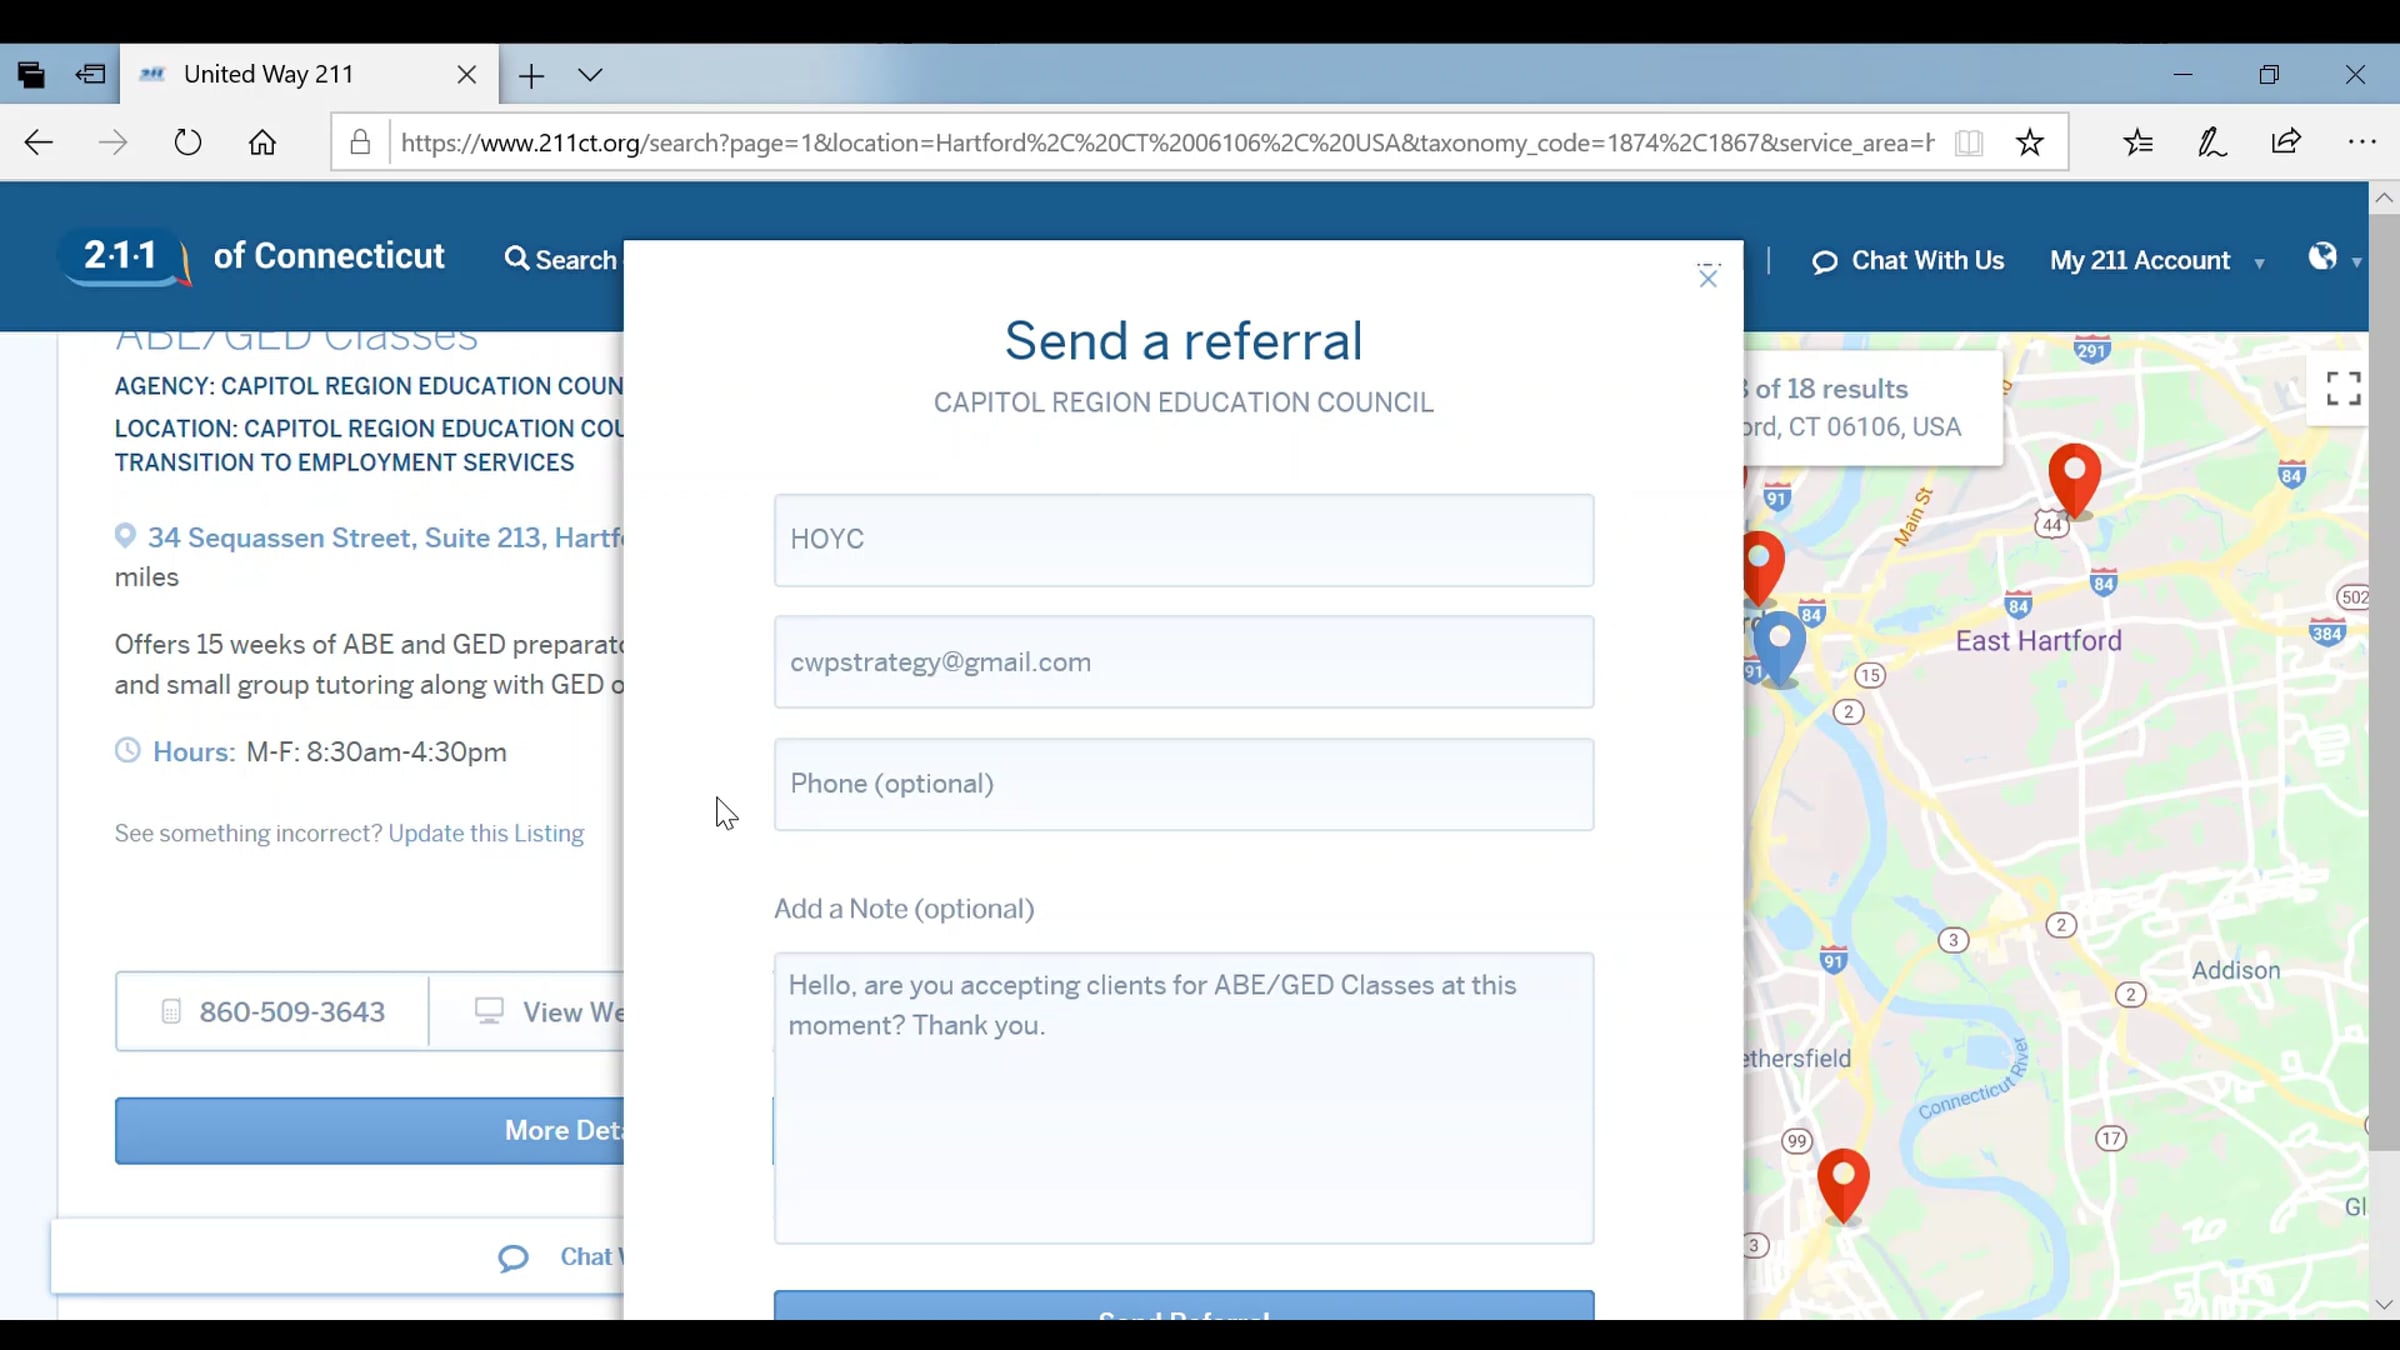This screenshot has height=1350, width=2400.
Task: Click the Phone (optional) field
Action: pos(1184,784)
